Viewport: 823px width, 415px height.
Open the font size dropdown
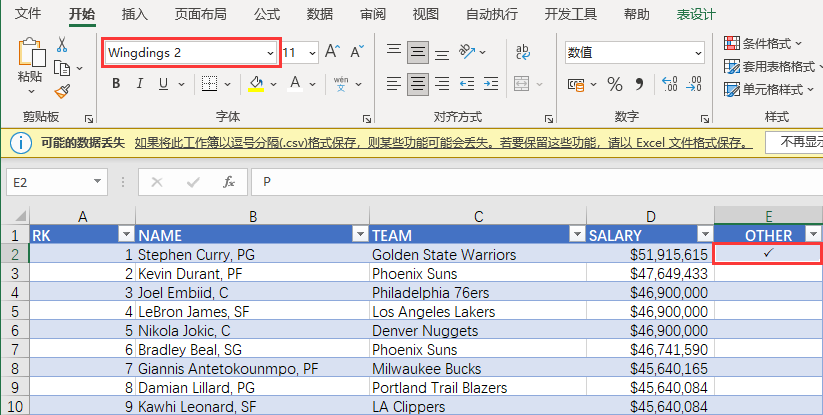312,52
